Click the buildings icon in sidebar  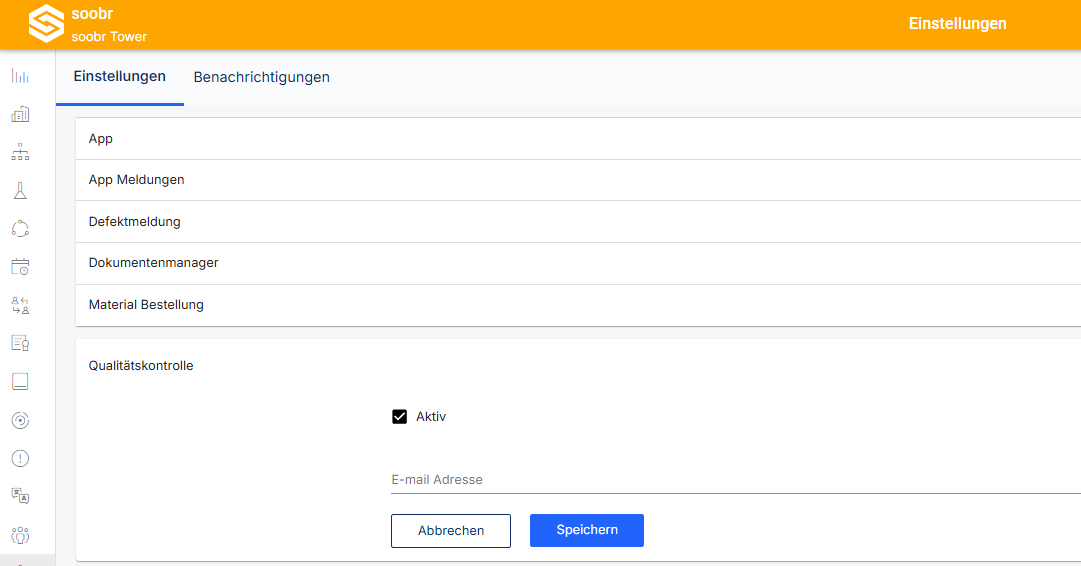20,114
